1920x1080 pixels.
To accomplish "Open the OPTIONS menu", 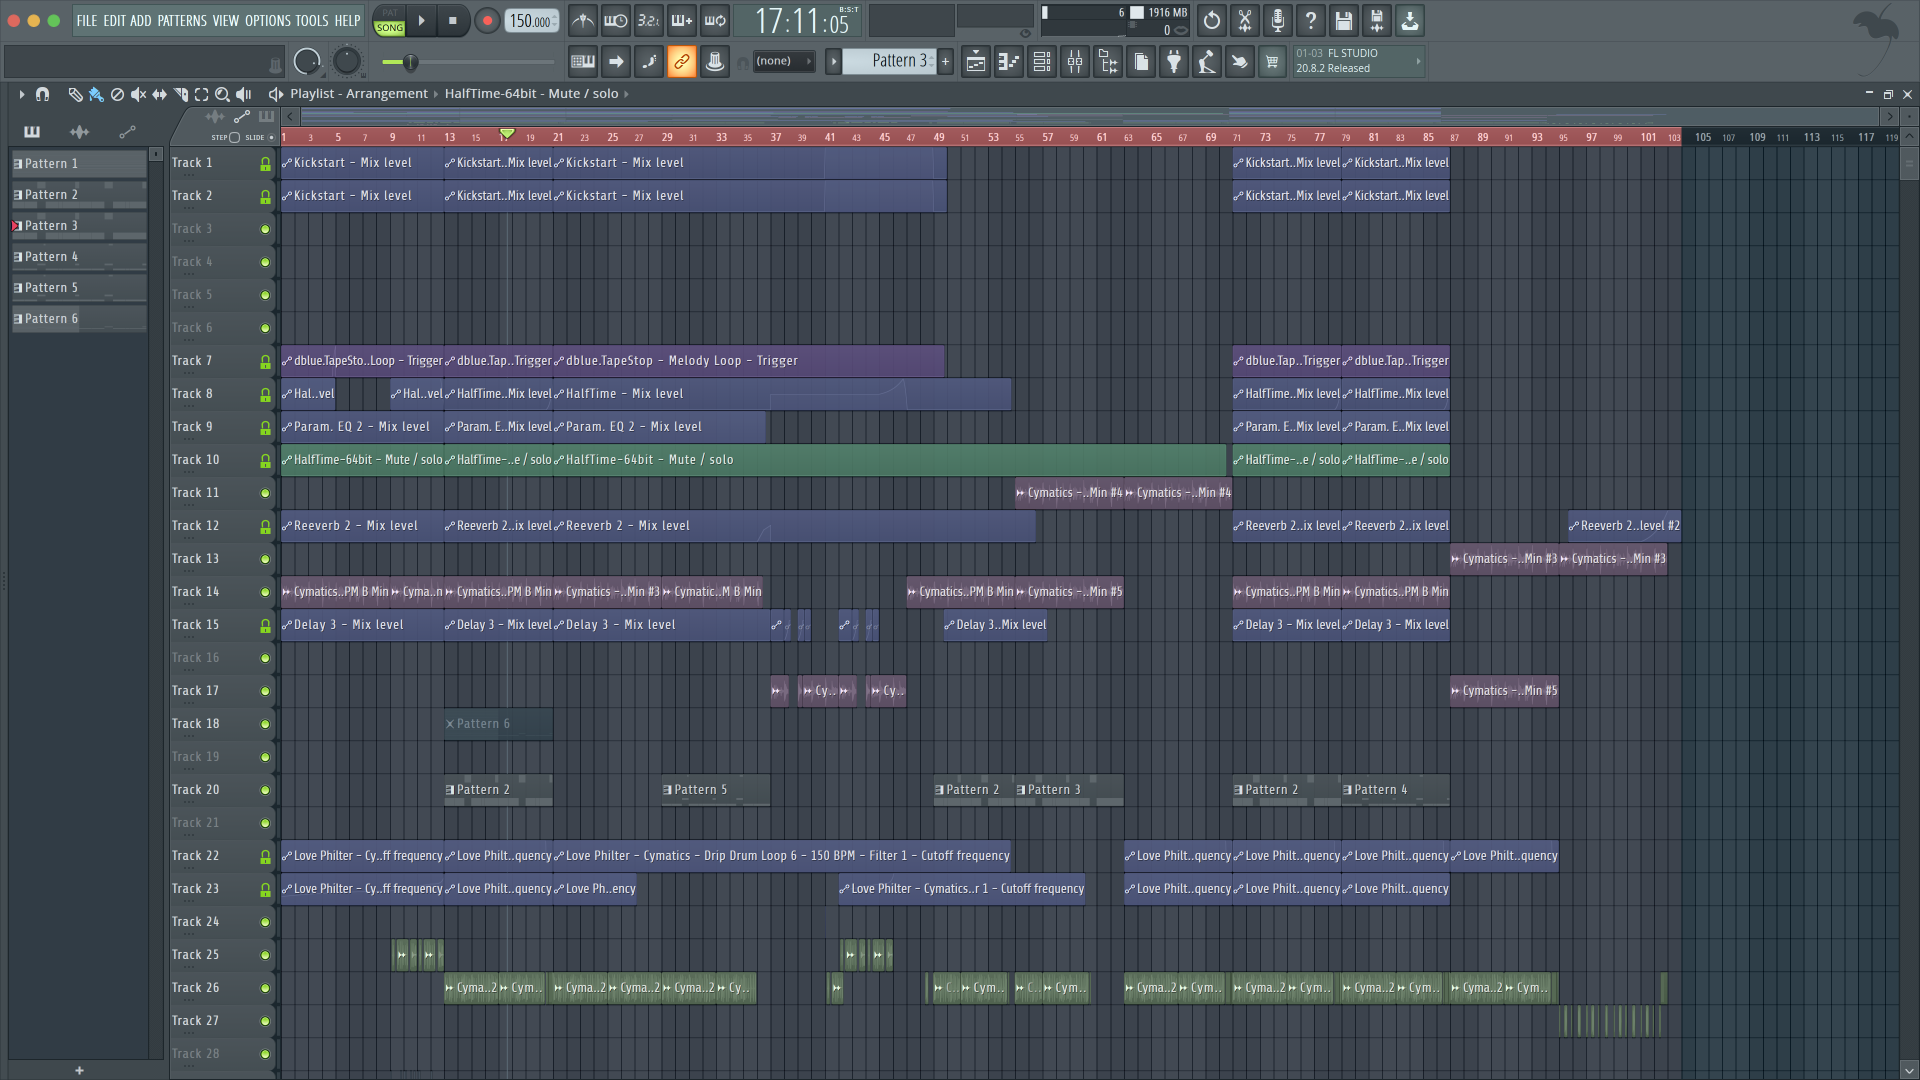I will coord(267,20).
